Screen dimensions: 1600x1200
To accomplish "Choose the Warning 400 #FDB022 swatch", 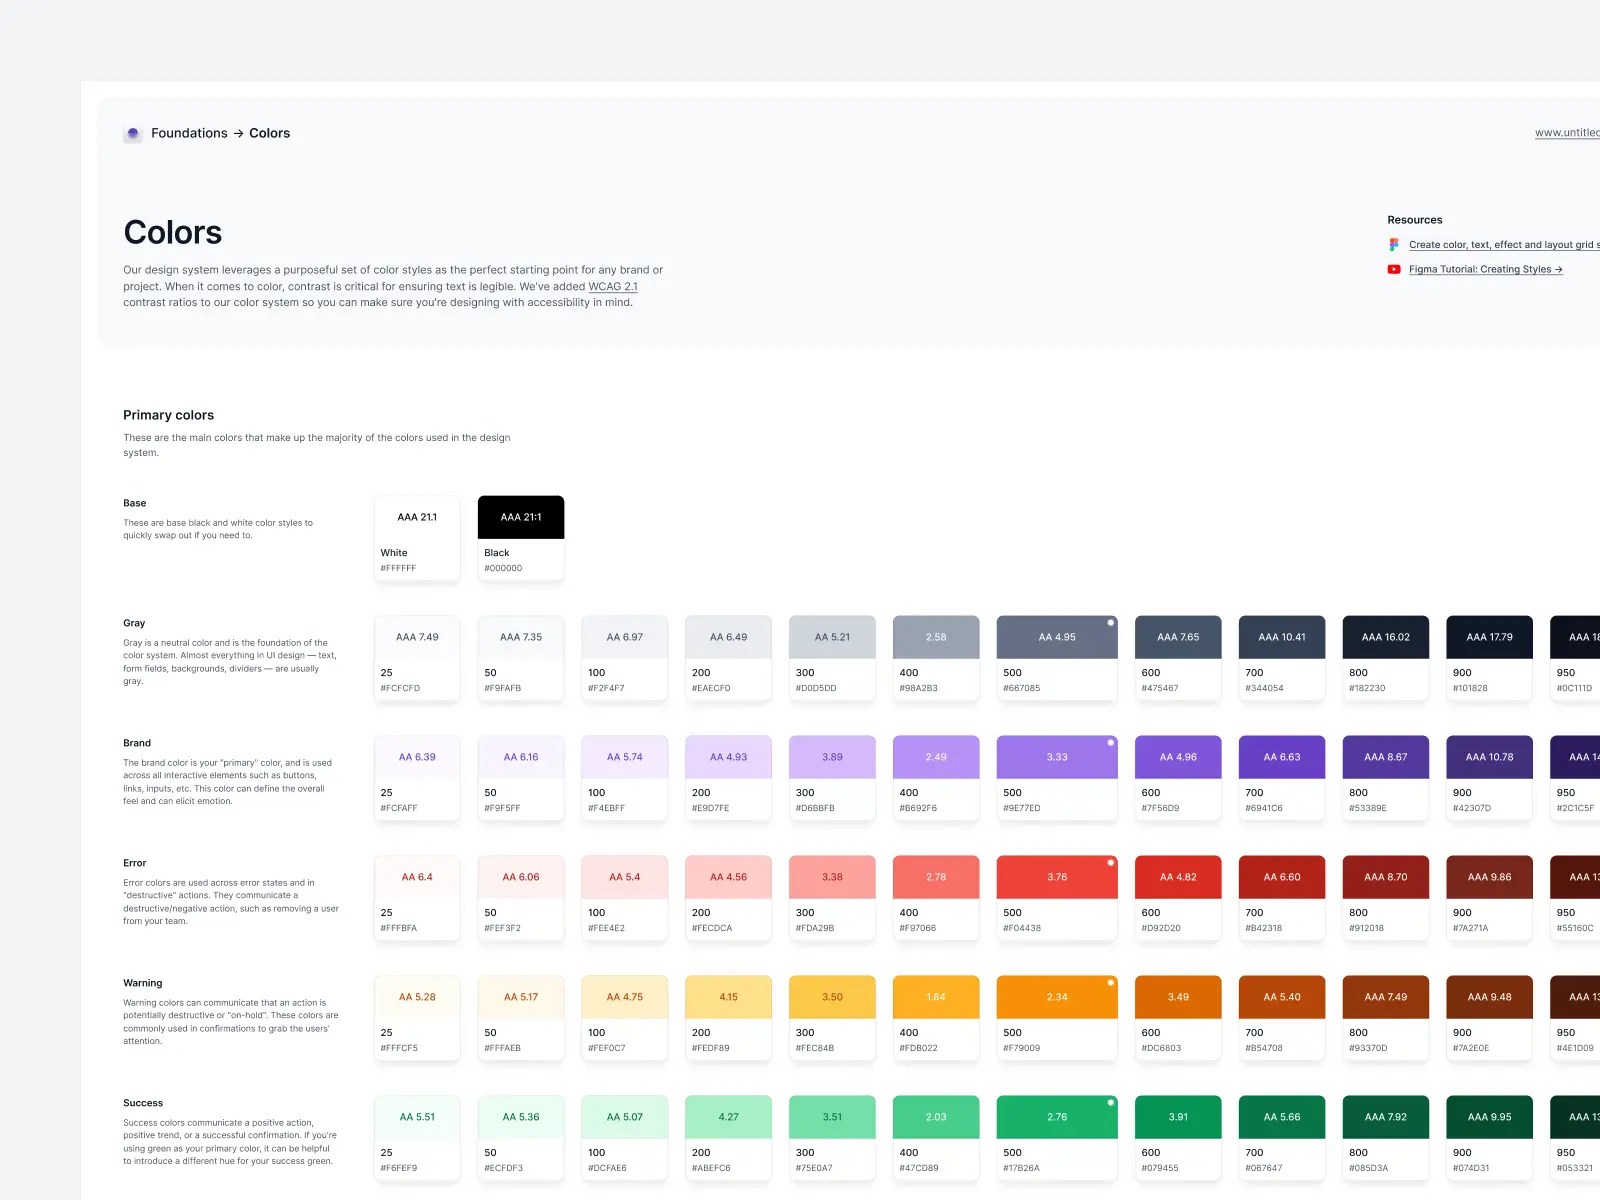I will pyautogui.click(x=936, y=1018).
